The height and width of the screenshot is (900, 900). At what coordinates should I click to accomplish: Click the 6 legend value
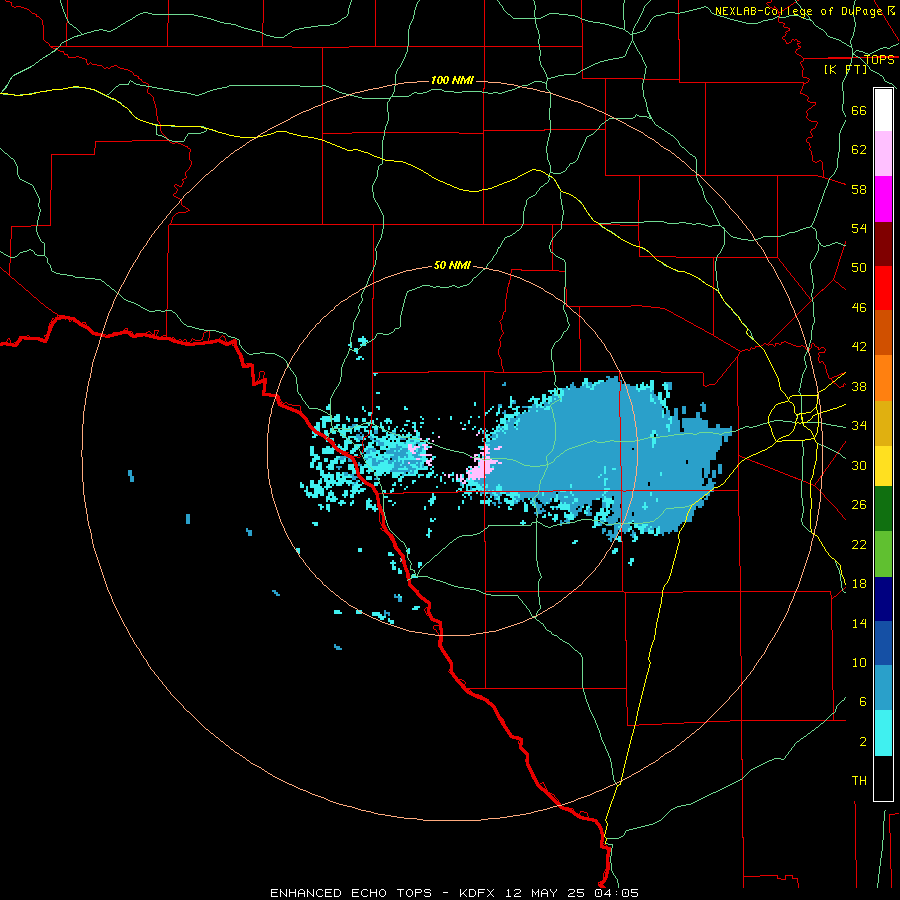coord(862,702)
